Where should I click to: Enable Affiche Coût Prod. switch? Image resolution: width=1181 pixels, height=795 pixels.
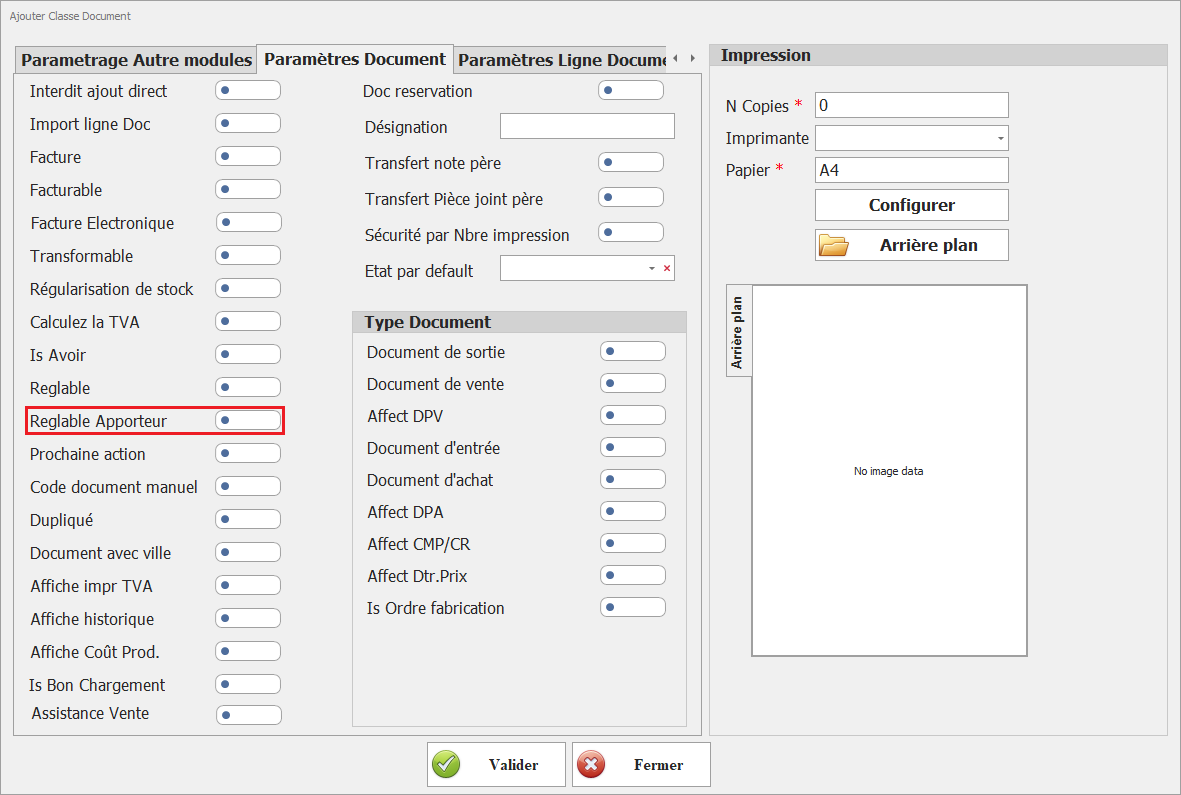pyautogui.click(x=248, y=651)
